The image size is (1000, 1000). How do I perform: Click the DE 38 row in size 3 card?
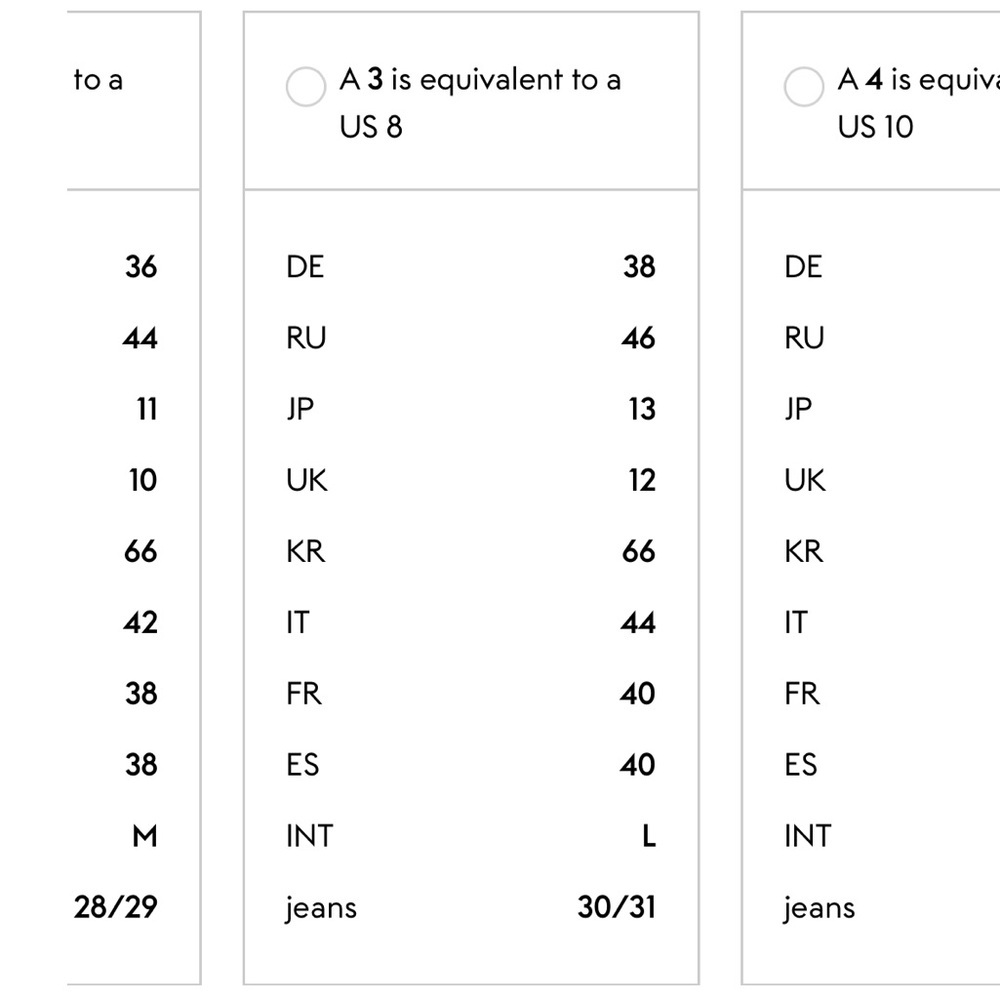point(471,267)
